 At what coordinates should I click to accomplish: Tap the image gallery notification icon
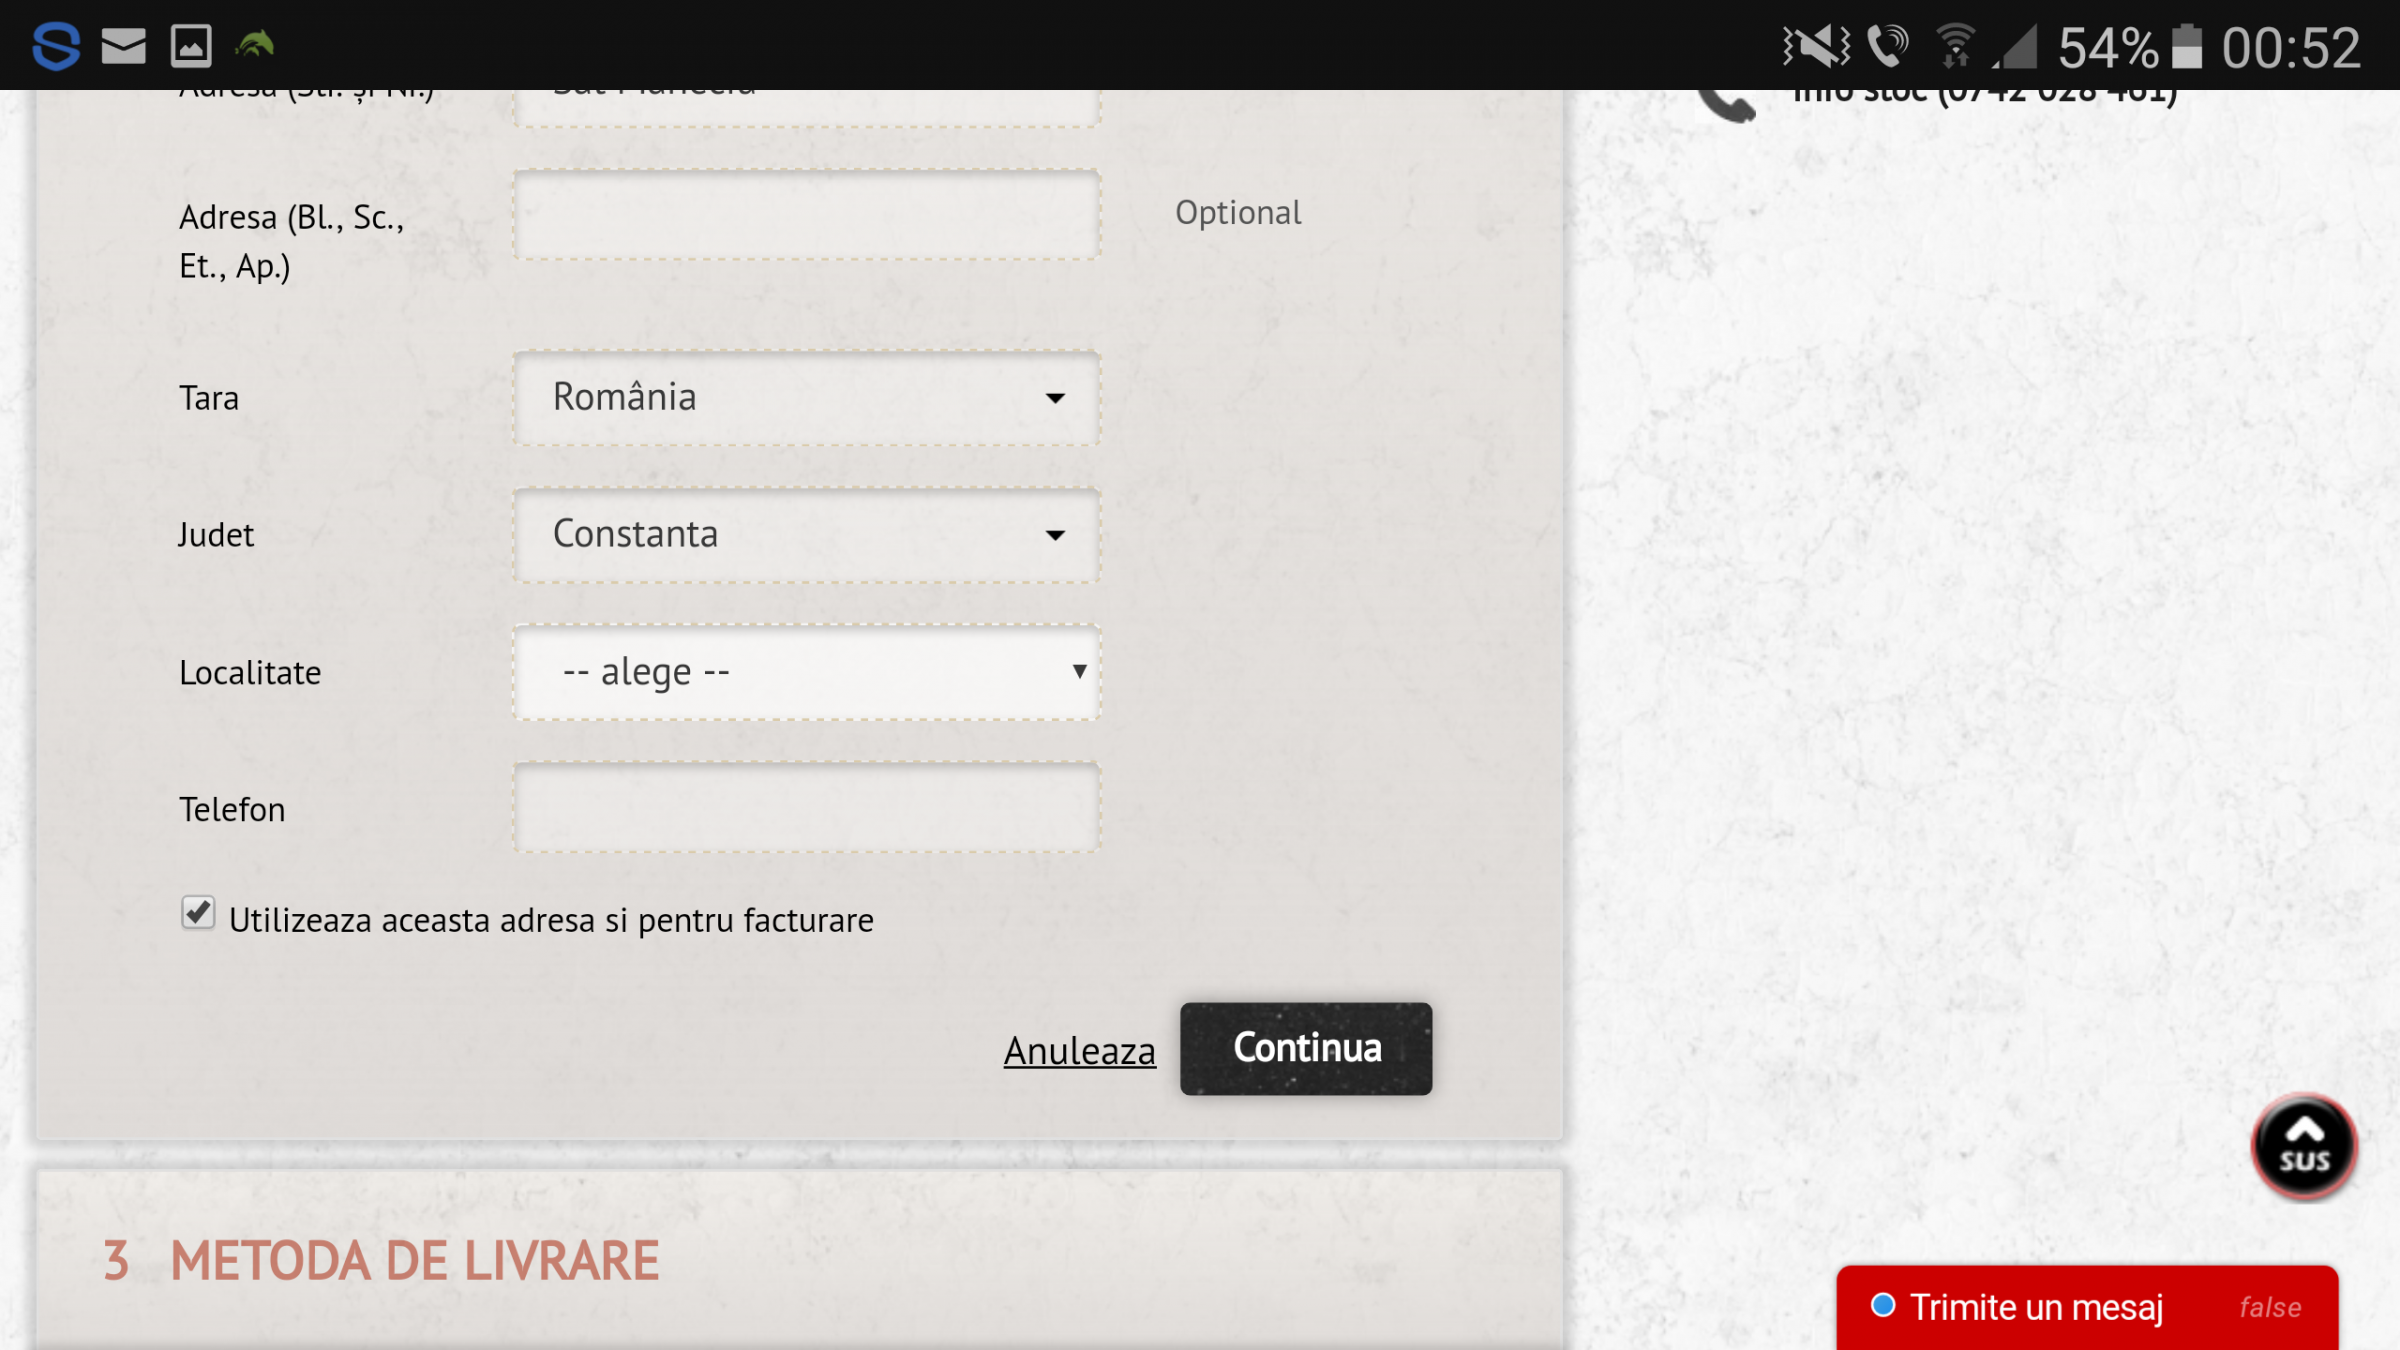coord(191,46)
